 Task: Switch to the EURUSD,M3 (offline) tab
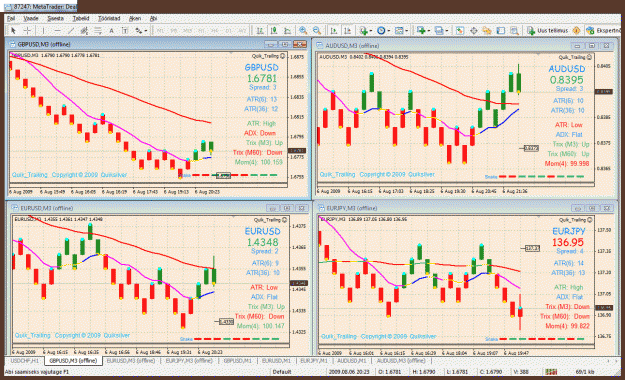131,361
